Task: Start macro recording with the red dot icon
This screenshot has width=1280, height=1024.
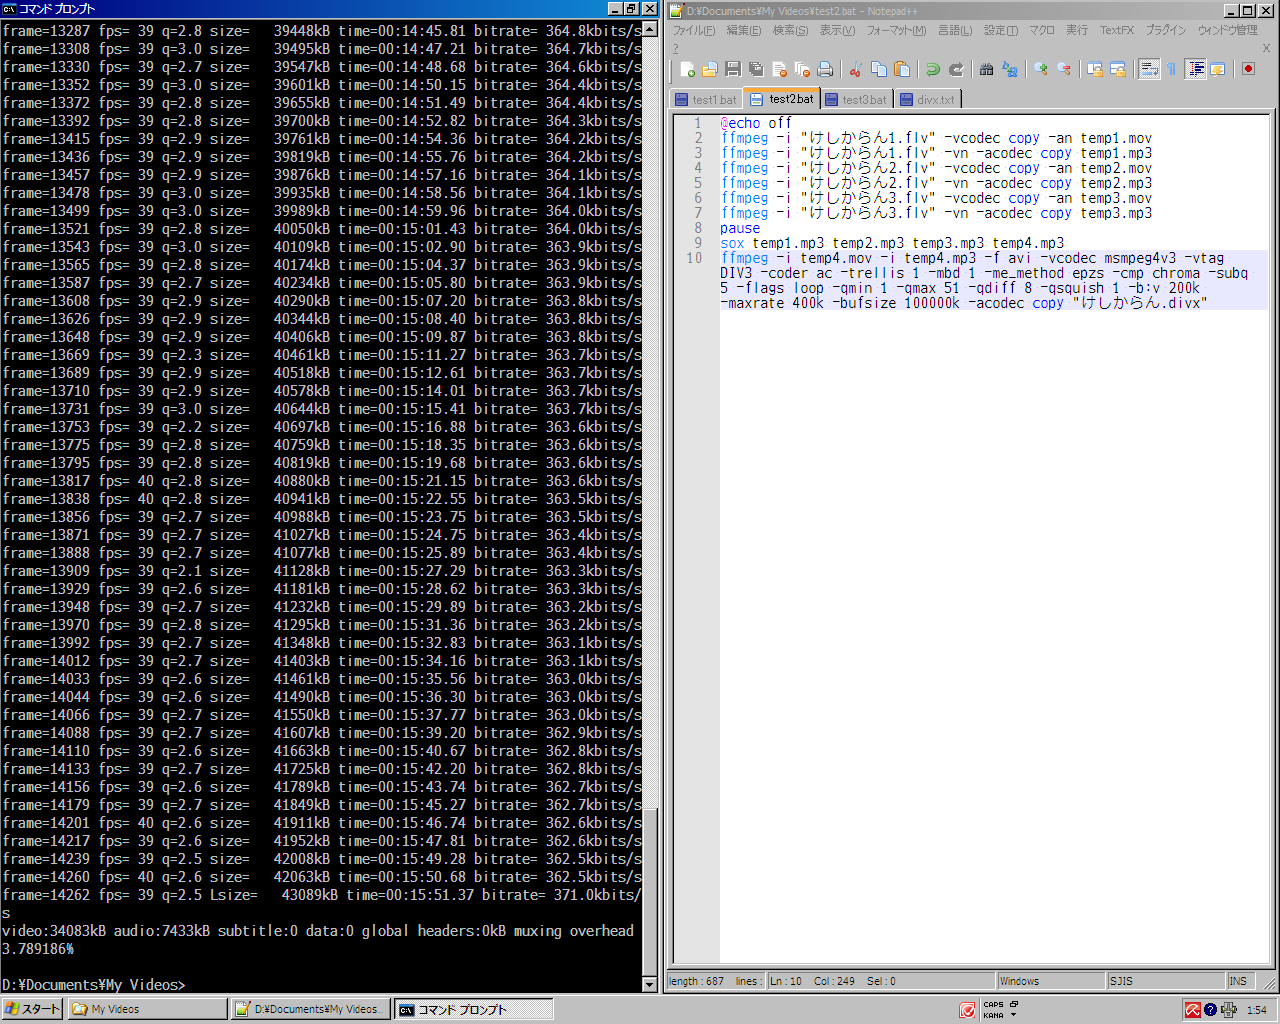Action: [1248, 69]
